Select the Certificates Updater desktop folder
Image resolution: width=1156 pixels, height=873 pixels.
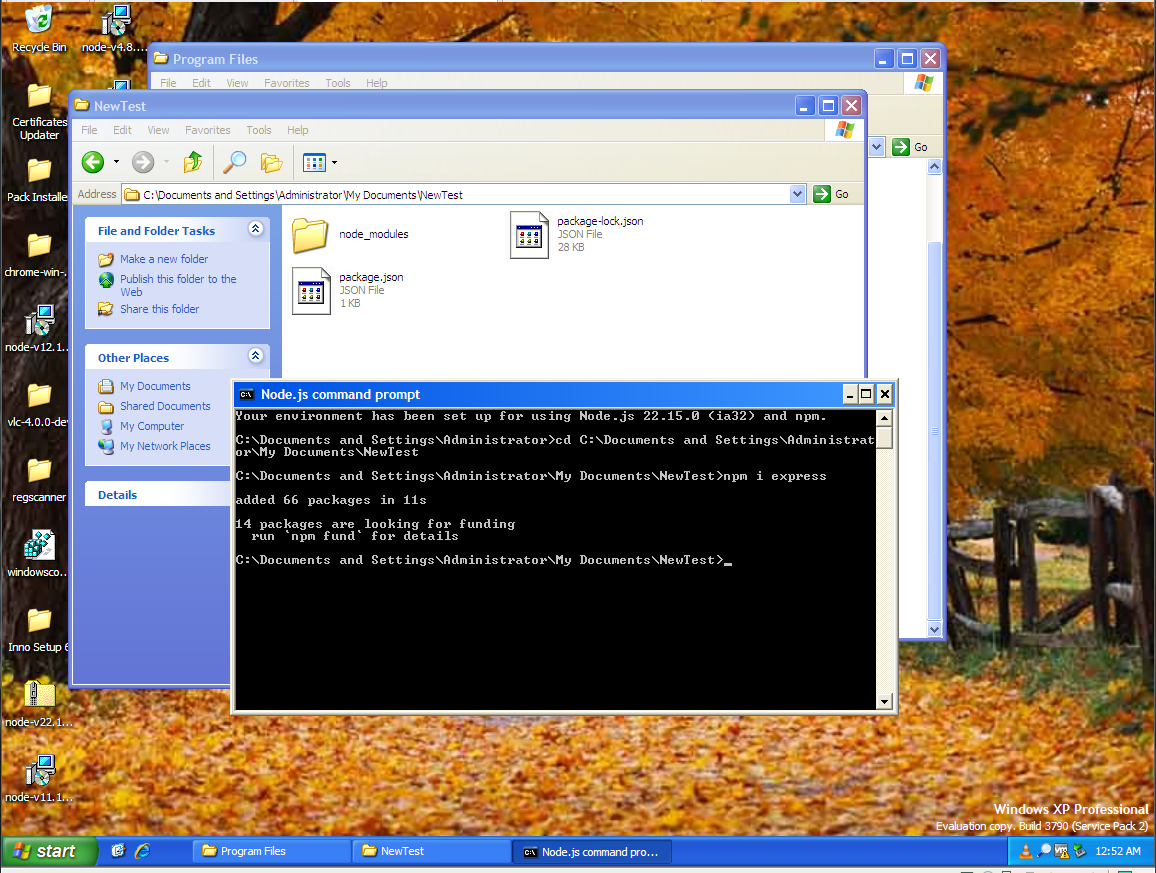pos(39,95)
